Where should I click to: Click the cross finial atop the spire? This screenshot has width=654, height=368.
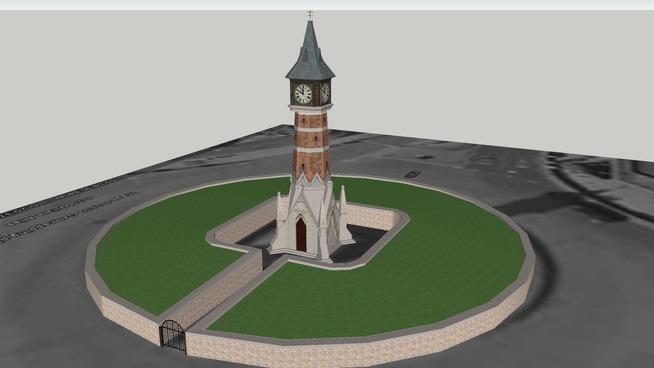(310, 15)
